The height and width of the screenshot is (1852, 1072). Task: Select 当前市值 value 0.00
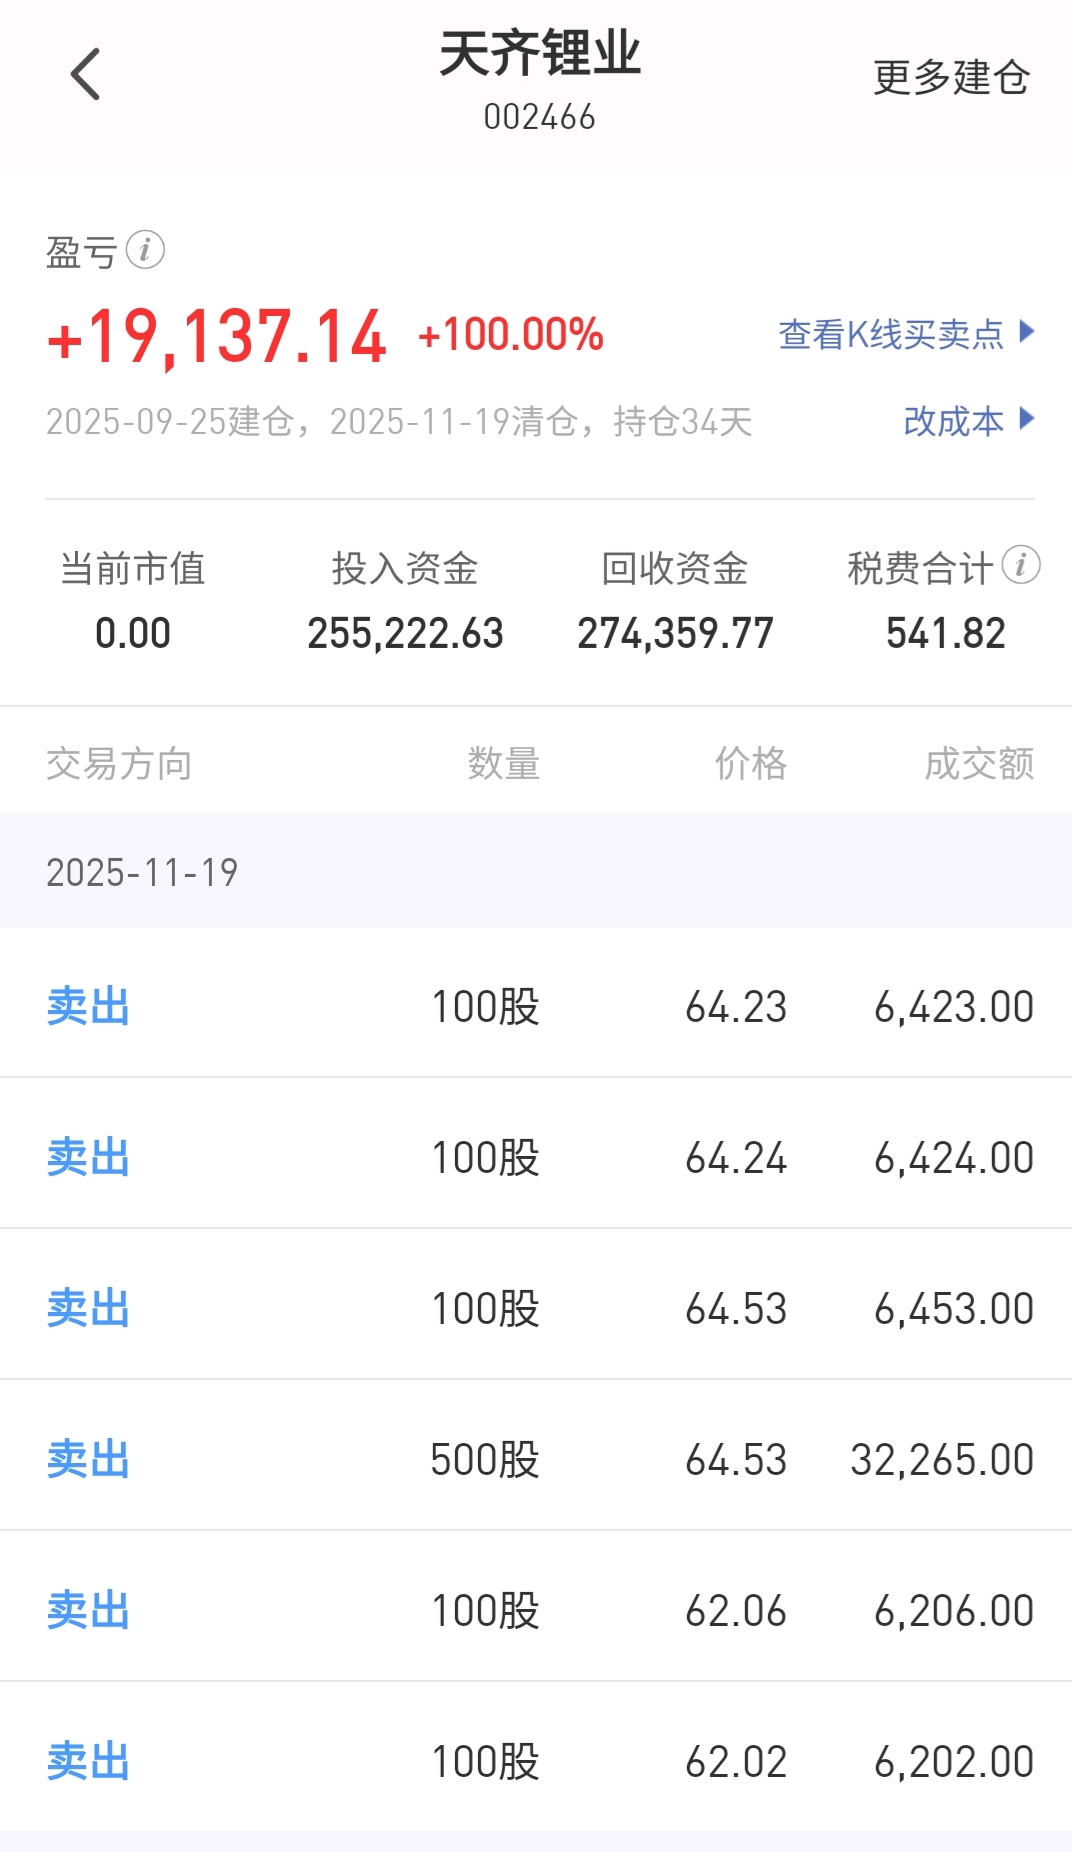[133, 633]
